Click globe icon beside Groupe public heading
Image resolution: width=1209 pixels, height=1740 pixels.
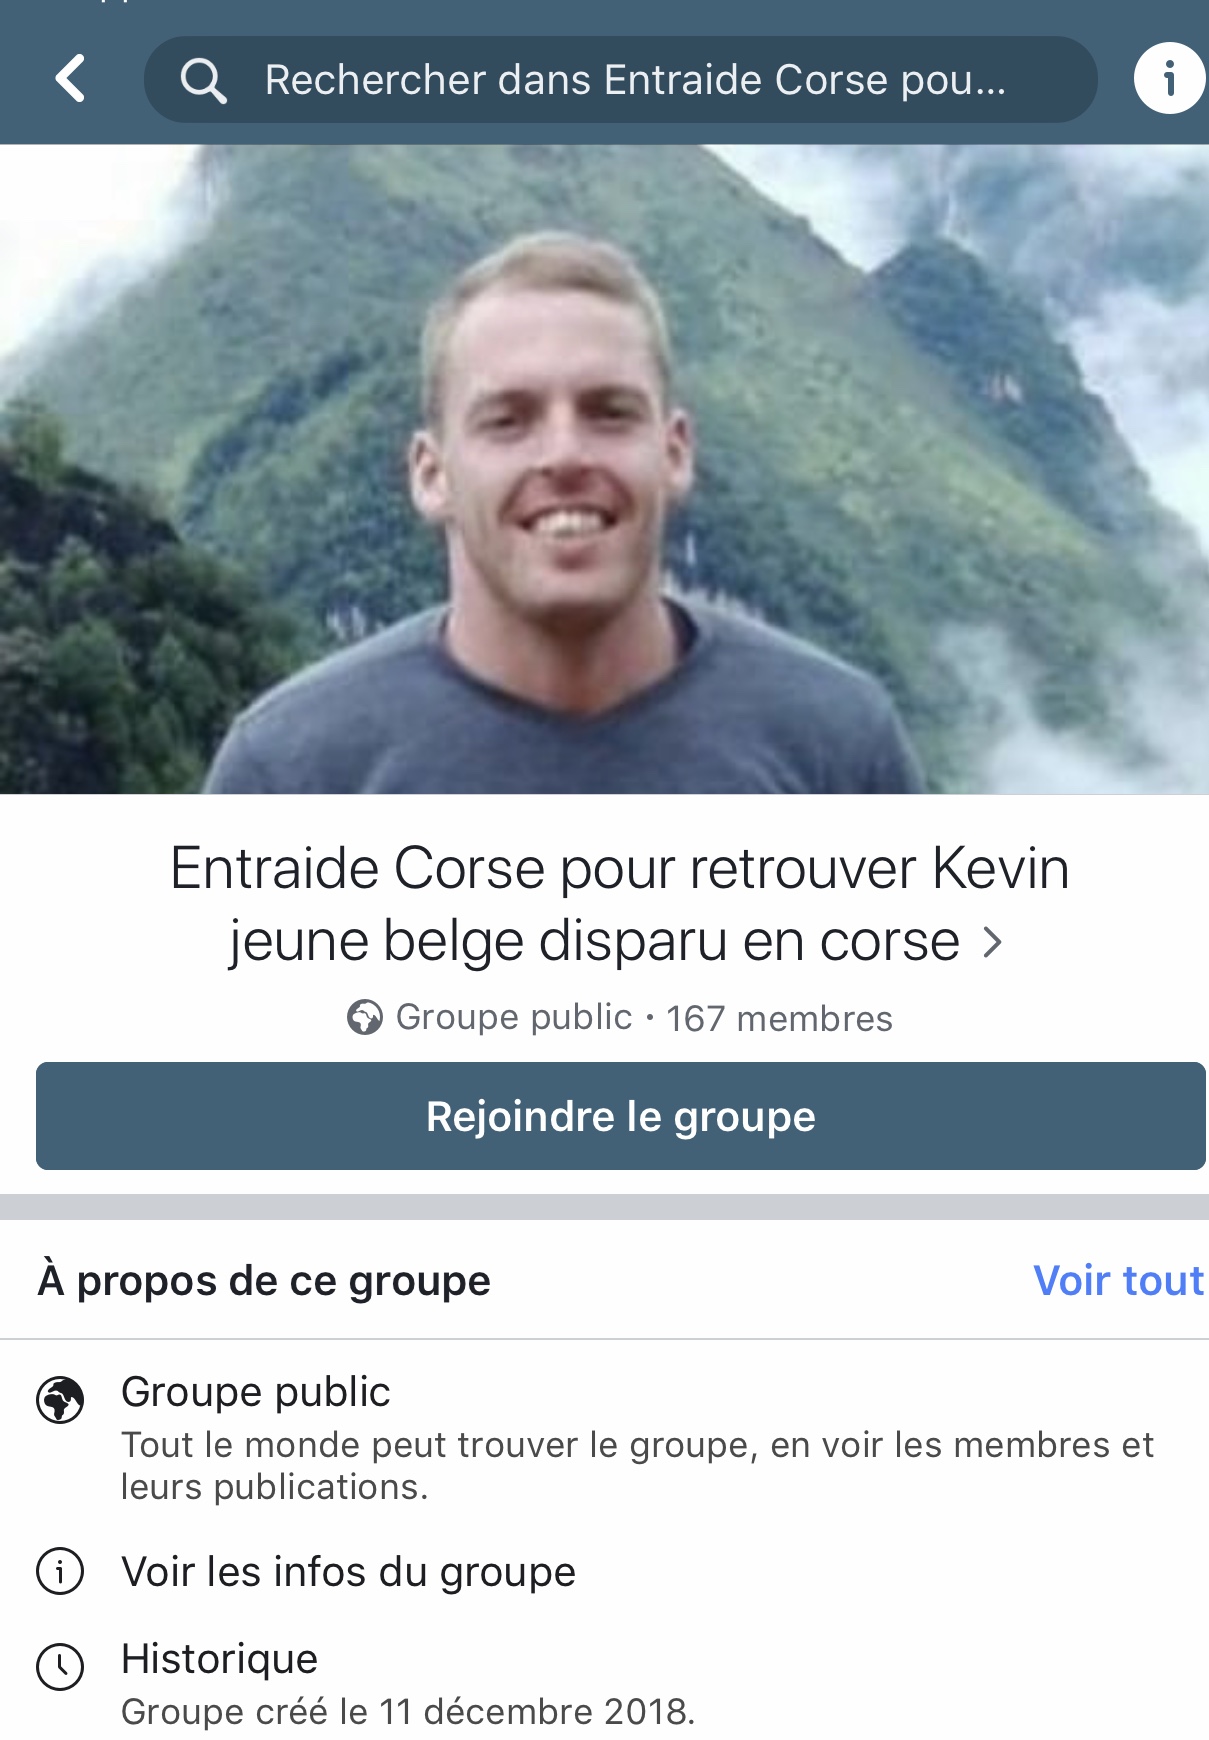[x=60, y=1399]
